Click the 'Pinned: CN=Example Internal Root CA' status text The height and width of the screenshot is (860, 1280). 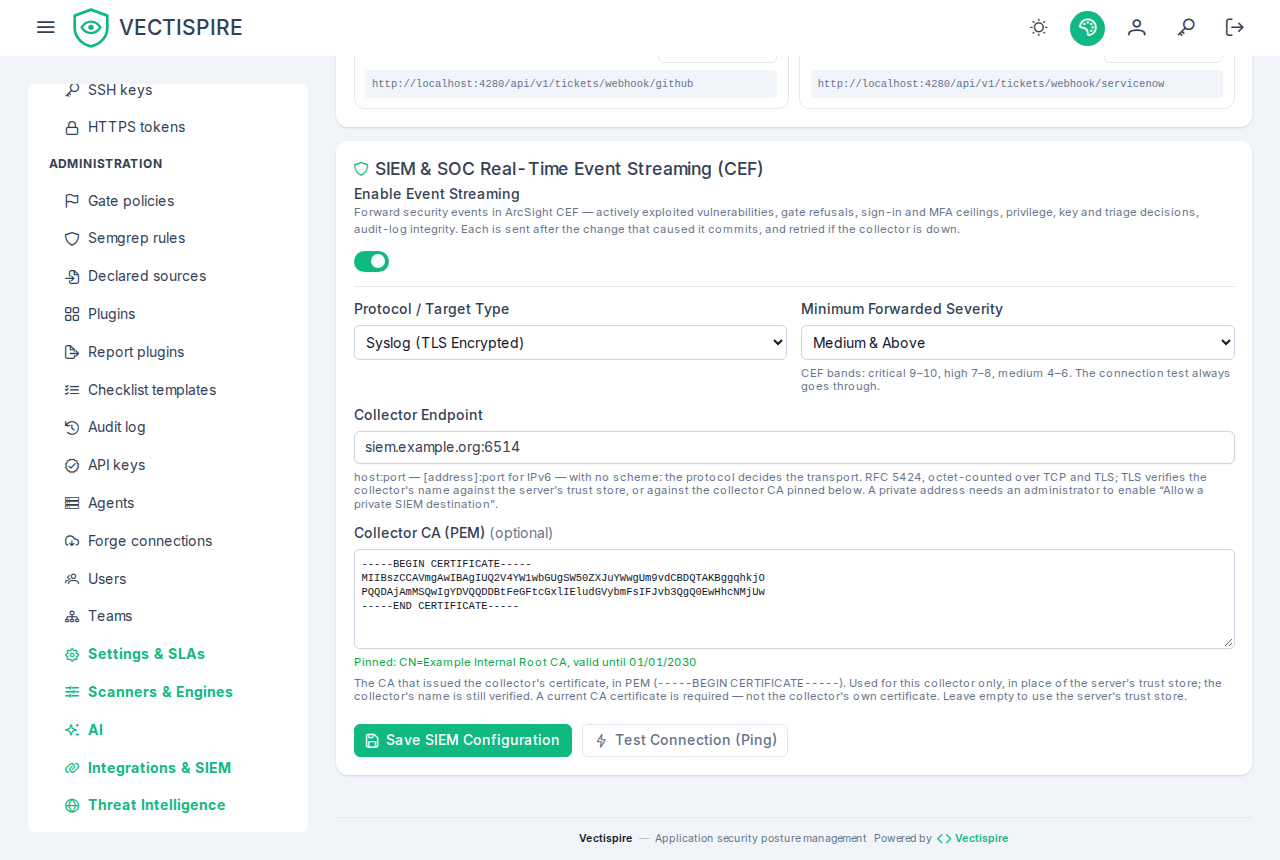click(525, 662)
